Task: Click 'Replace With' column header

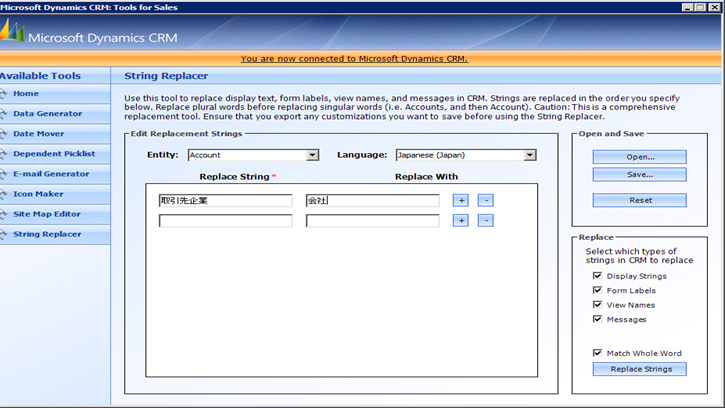Action: [x=426, y=177]
